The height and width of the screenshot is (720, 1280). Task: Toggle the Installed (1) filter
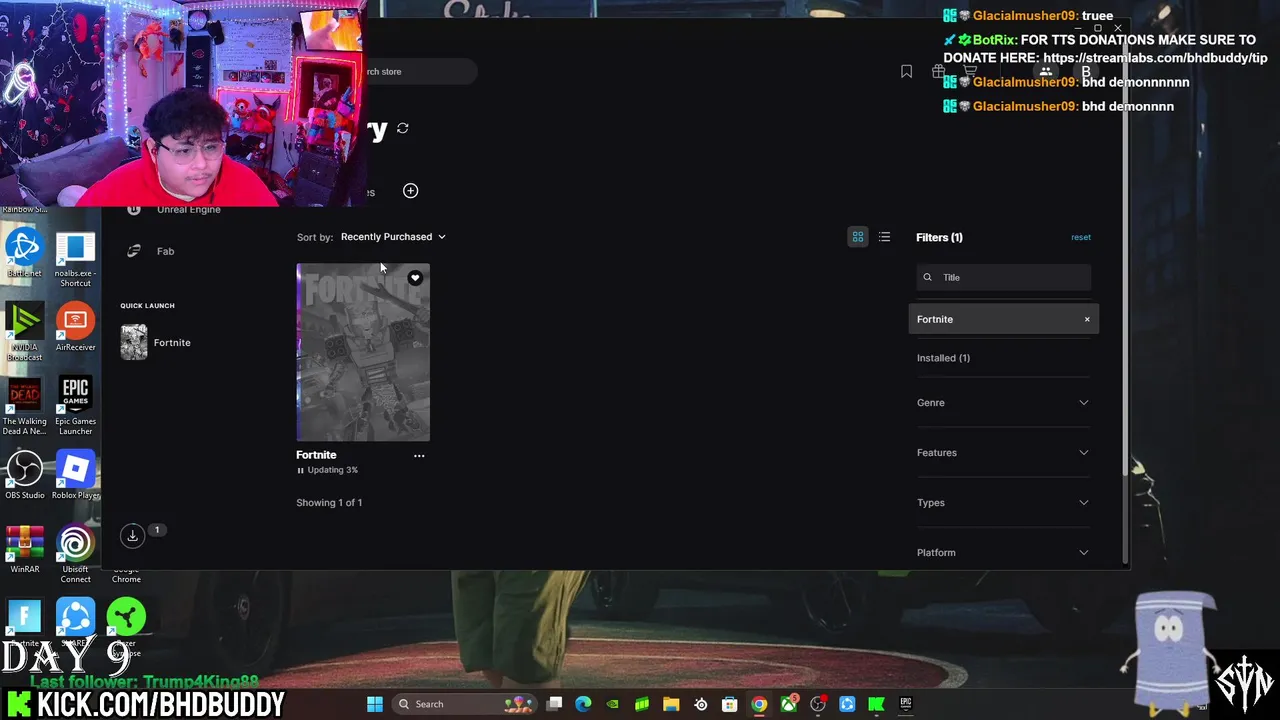943,358
